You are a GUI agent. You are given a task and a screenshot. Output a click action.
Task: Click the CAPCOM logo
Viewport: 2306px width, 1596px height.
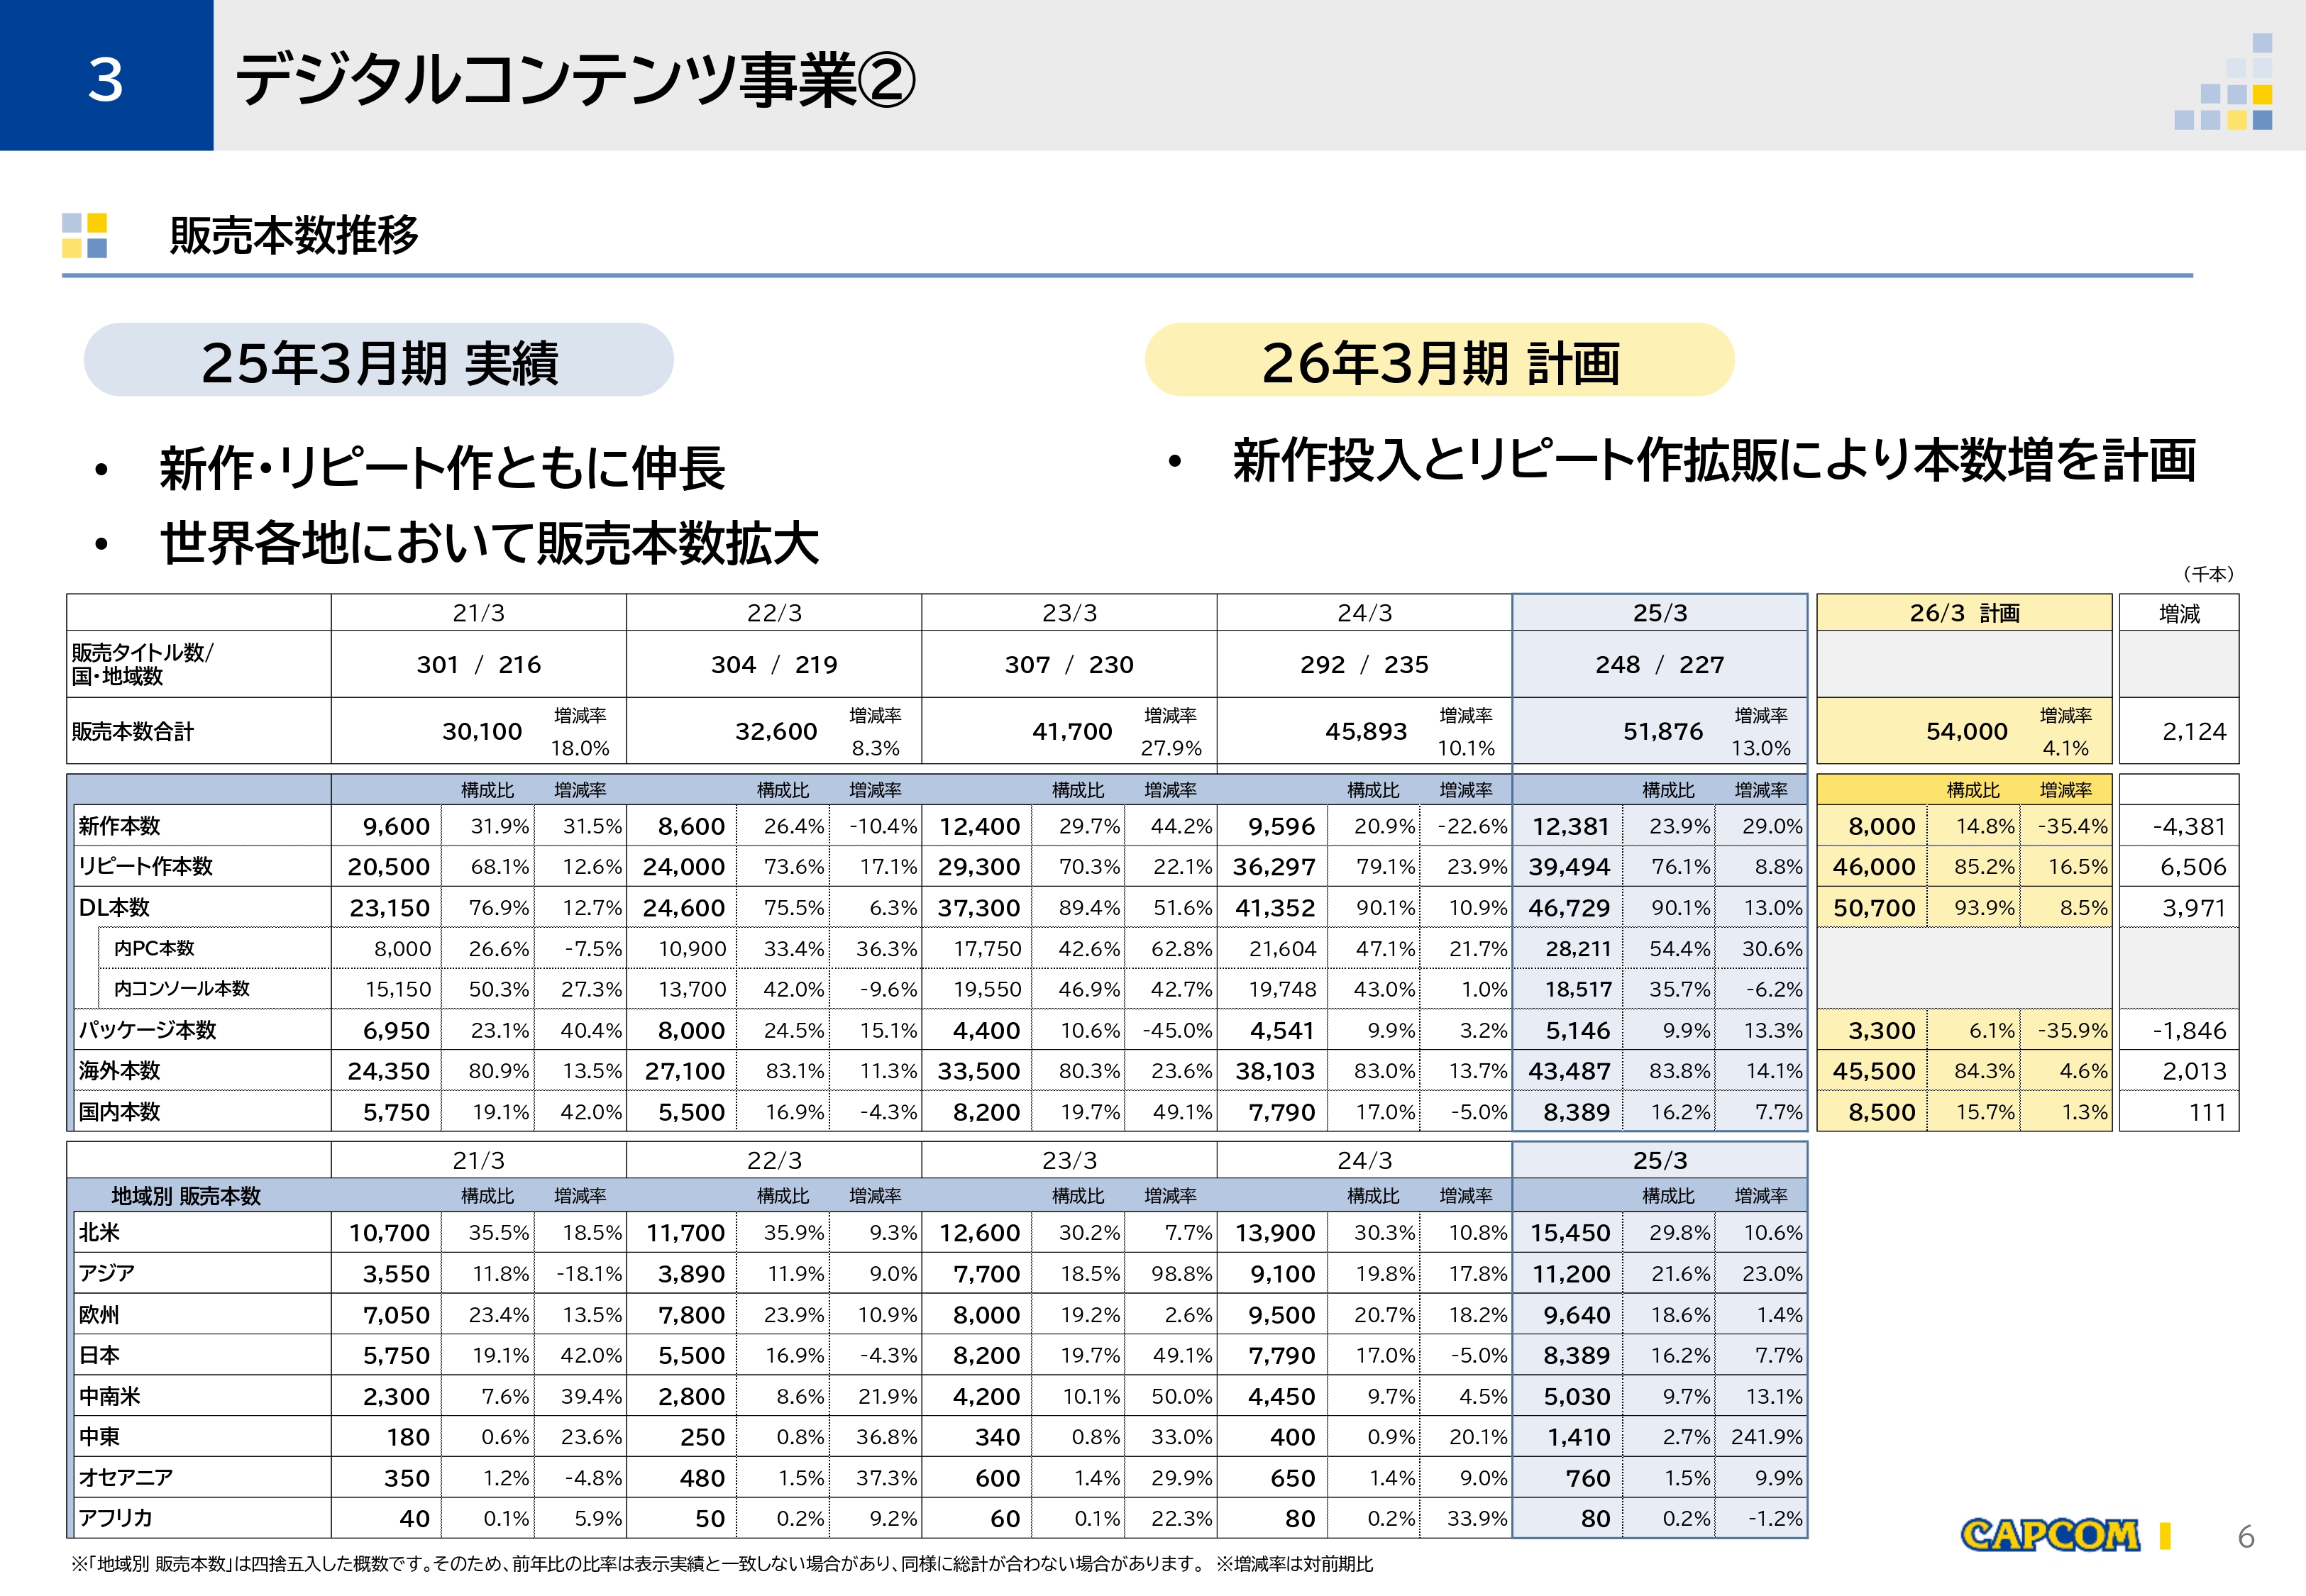(2050, 1535)
